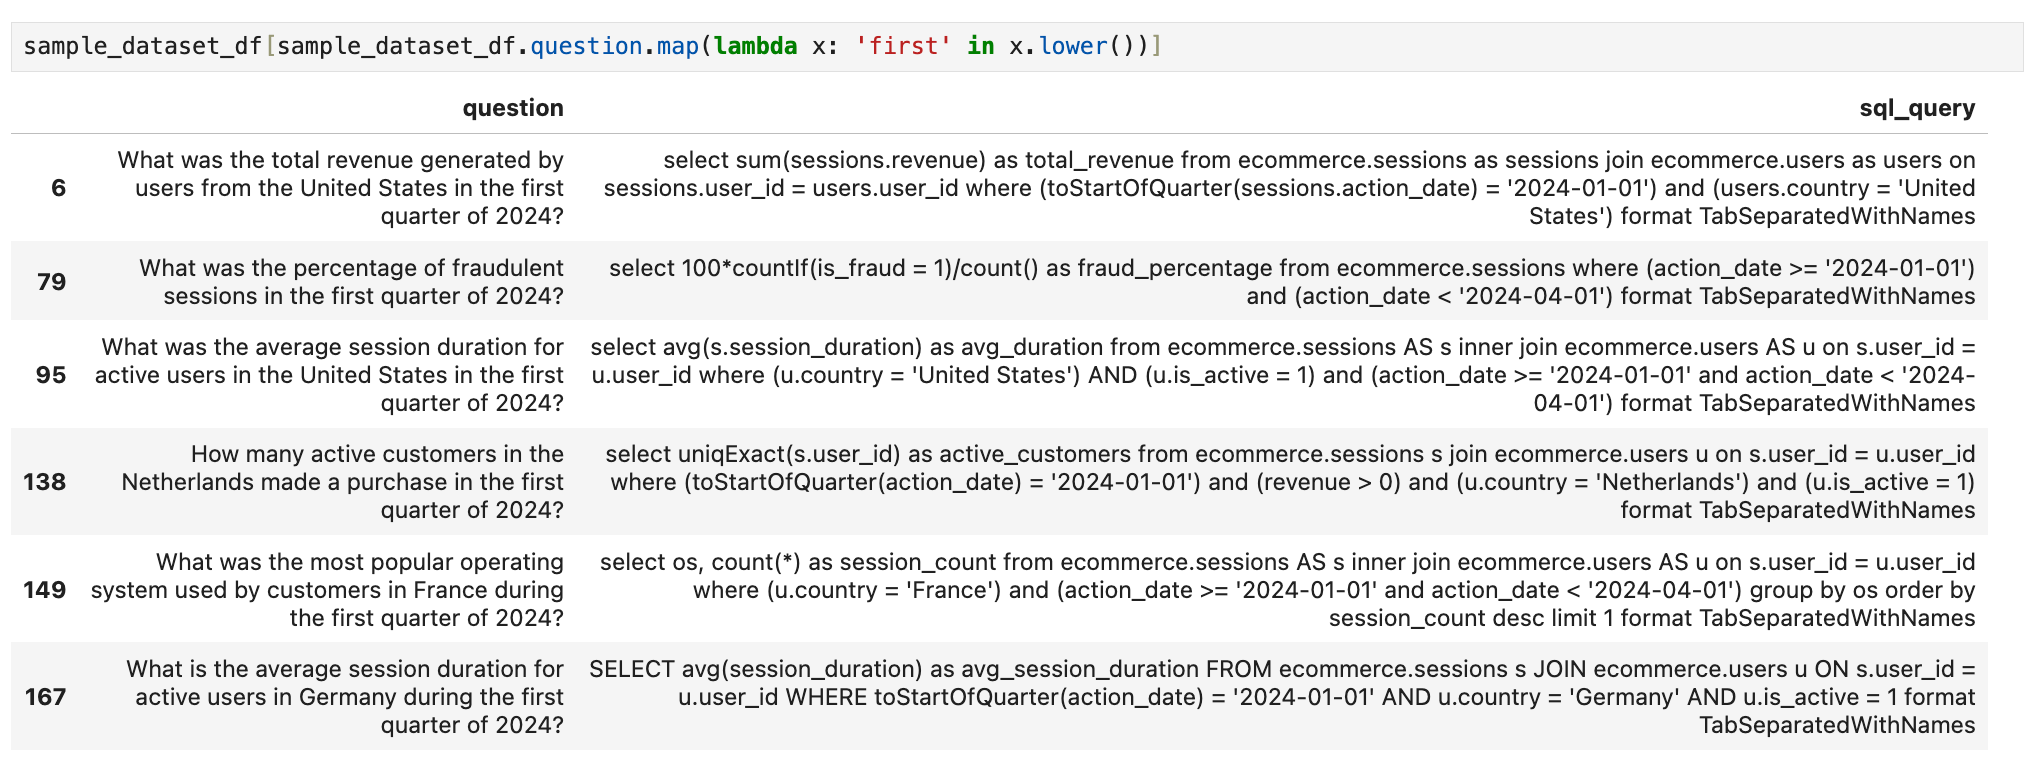Click the sql_query column header
Viewport: 2036px width, 764px height.
coord(1916,108)
